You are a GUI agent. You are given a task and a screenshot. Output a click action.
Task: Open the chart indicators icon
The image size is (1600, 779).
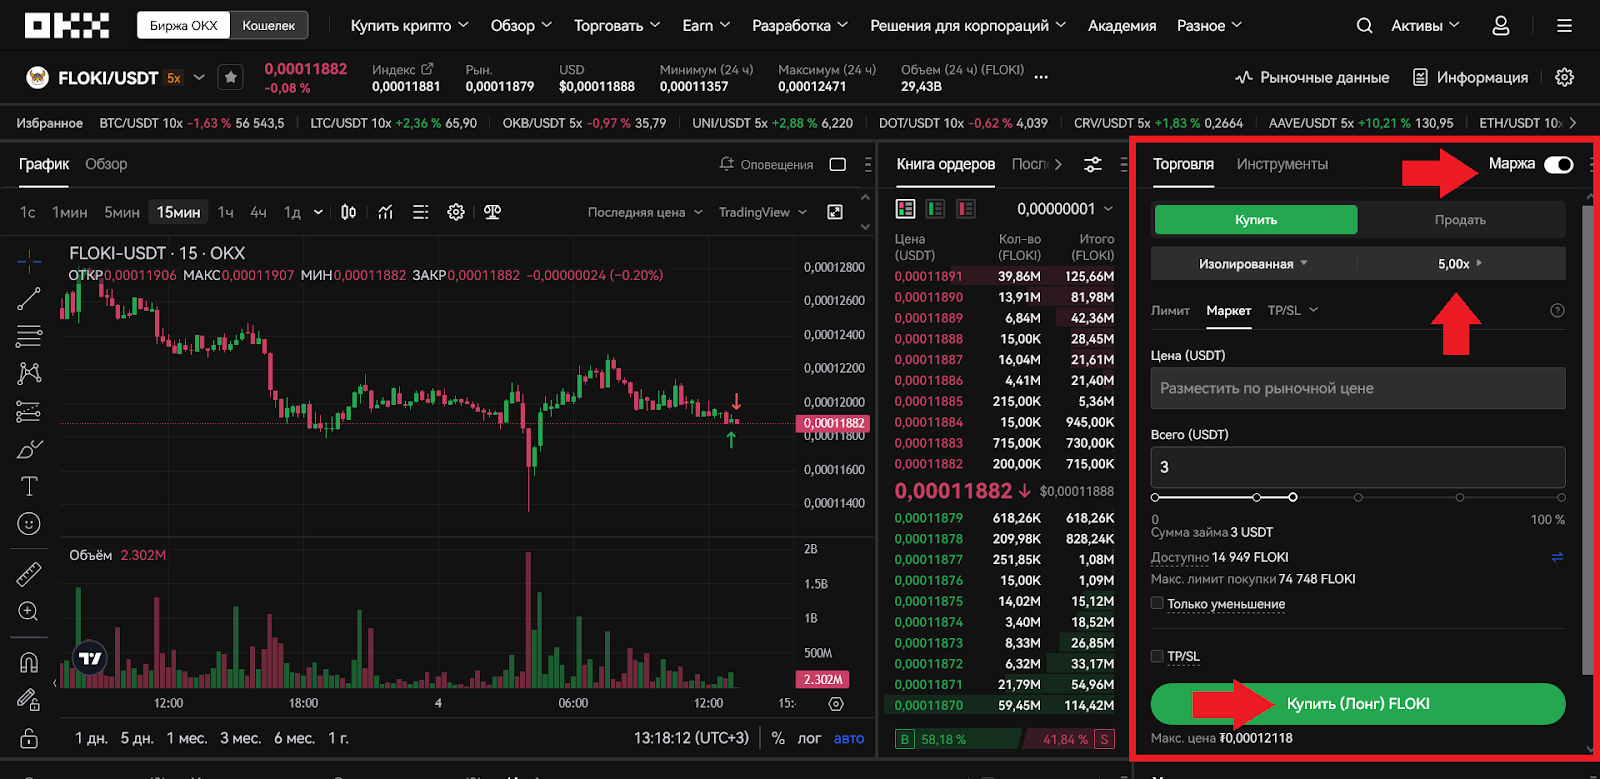[385, 212]
